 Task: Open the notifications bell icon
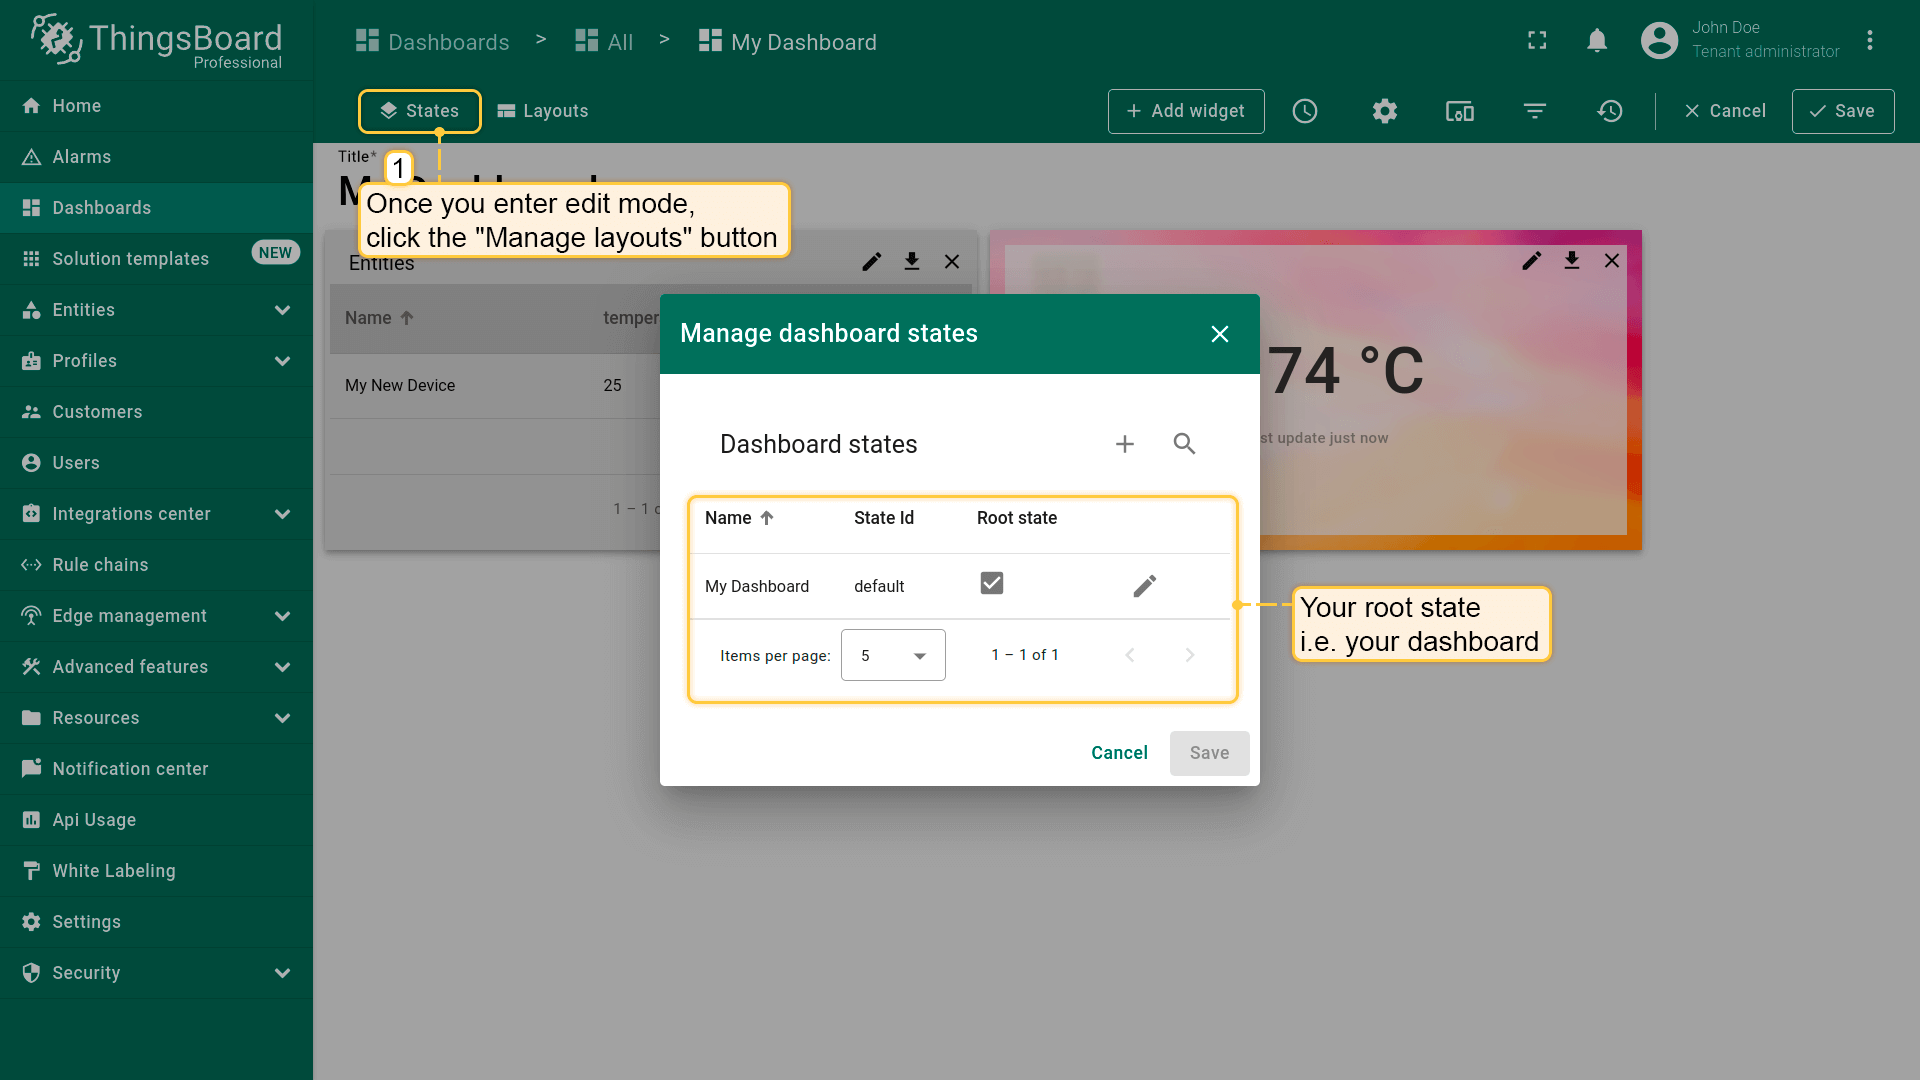1597,41
